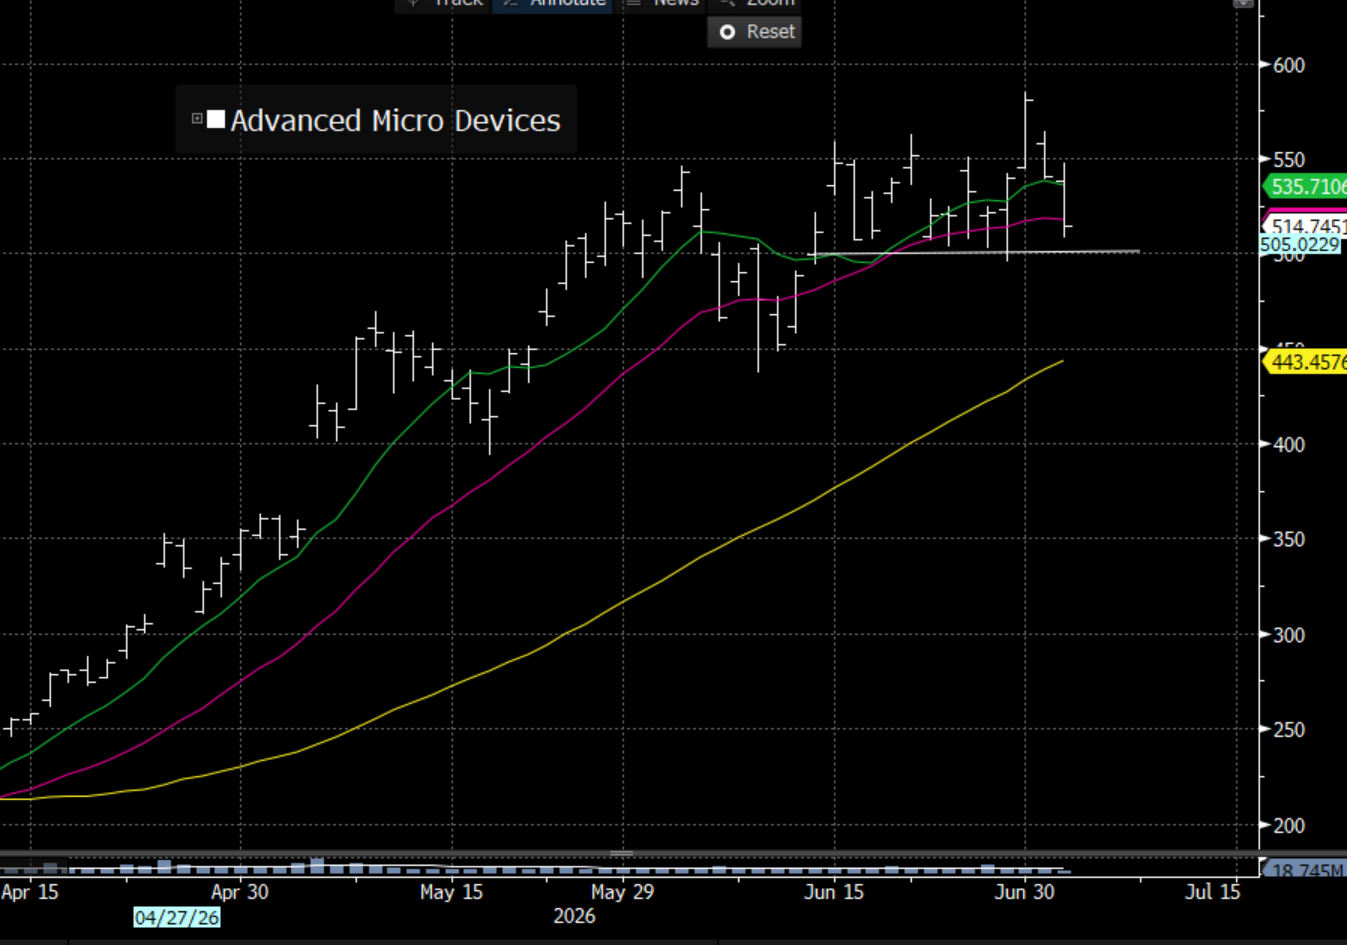Select the yellow 443.4576 moving average tag

[1306, 362]
